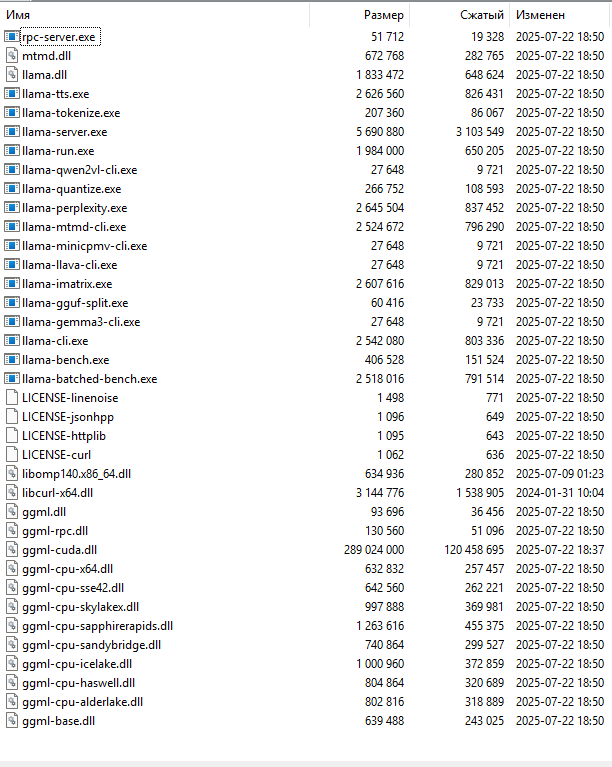Click the llama.dll file icon
This screenshot has width=612, height=767.
pos(12,75)
